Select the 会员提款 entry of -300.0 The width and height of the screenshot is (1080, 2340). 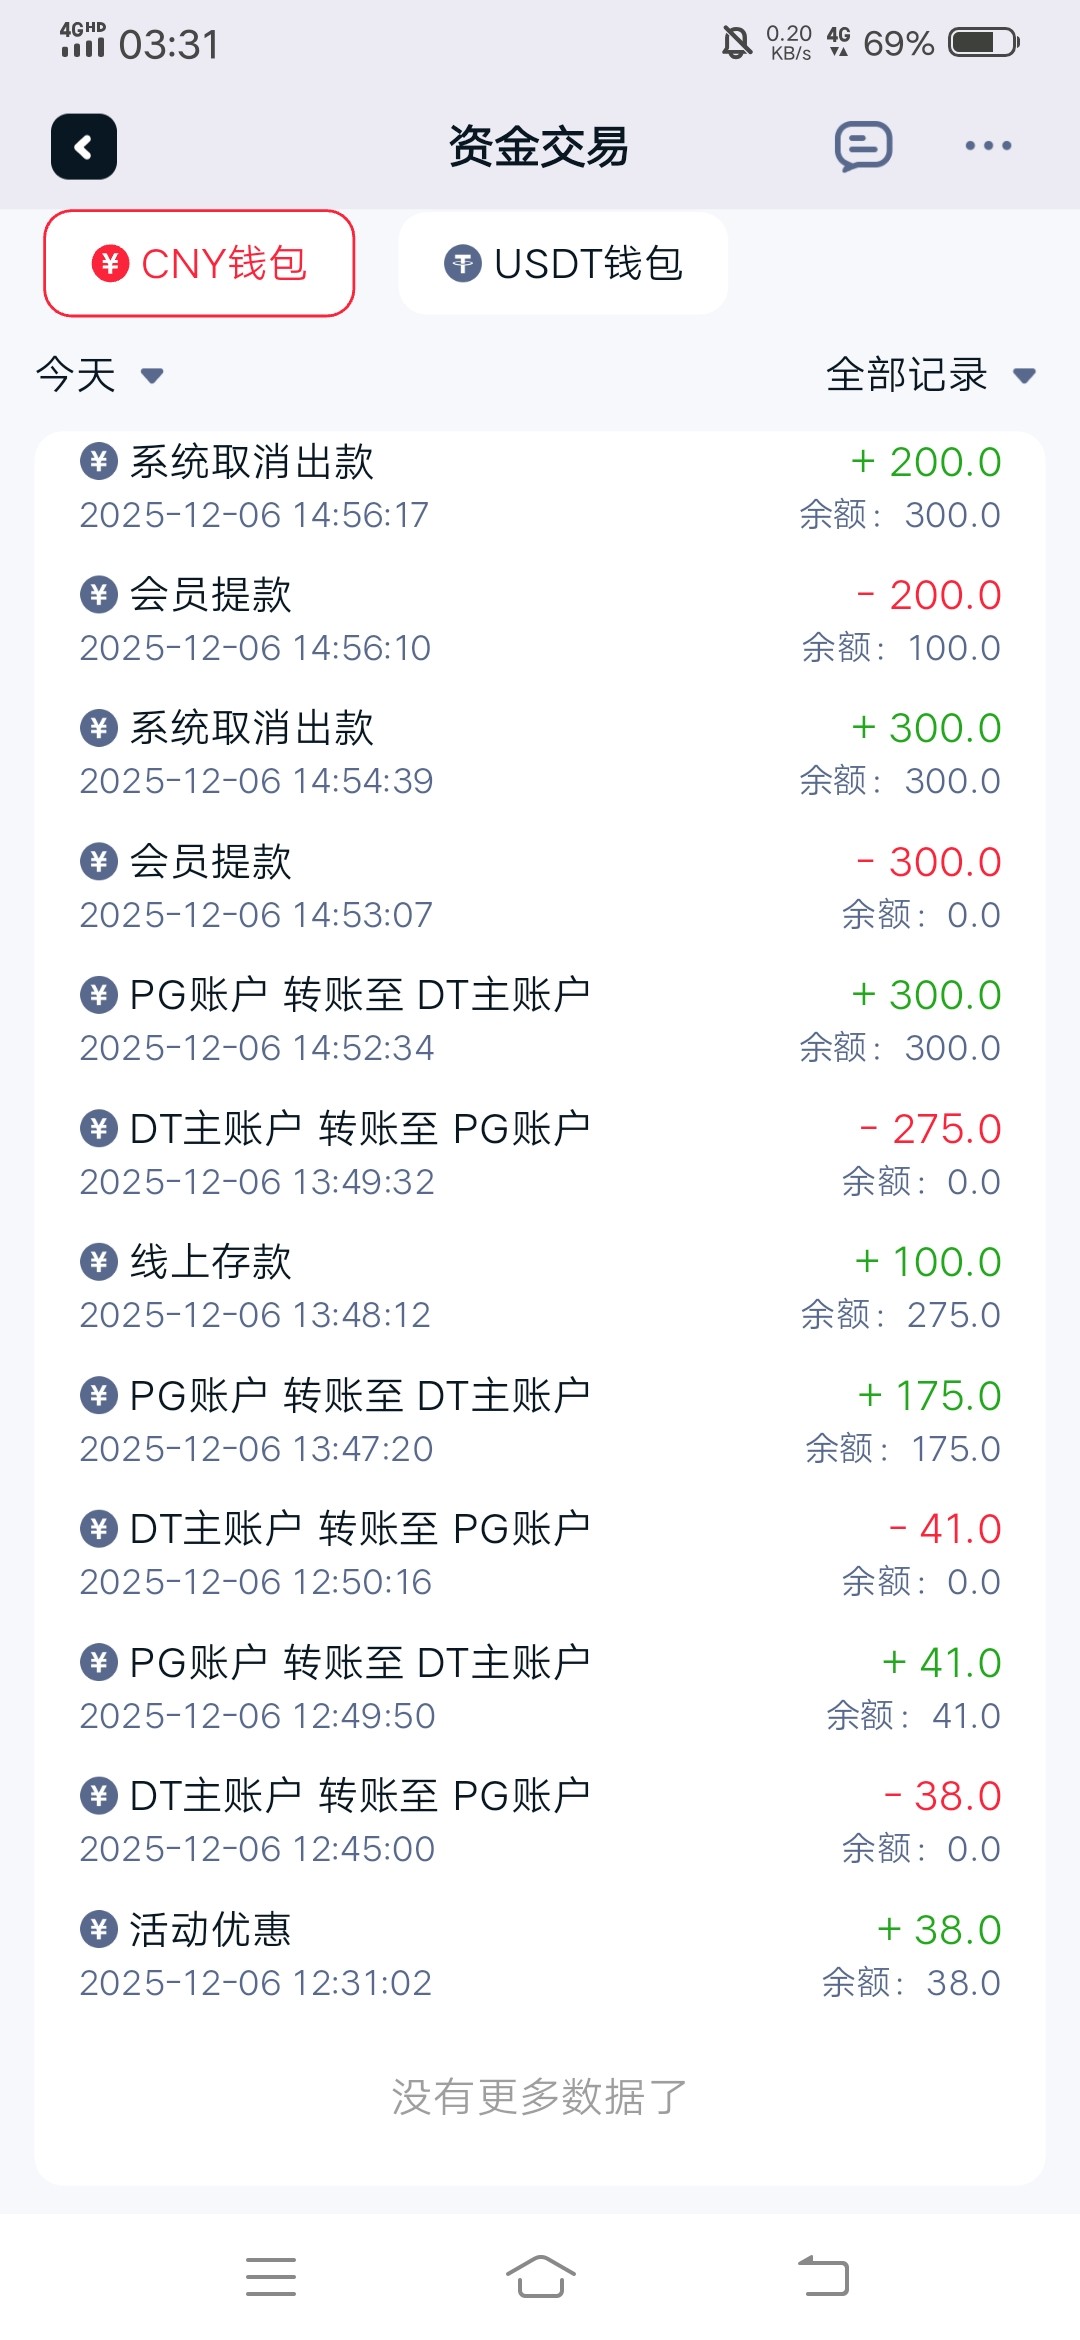[x=540, y=888]
